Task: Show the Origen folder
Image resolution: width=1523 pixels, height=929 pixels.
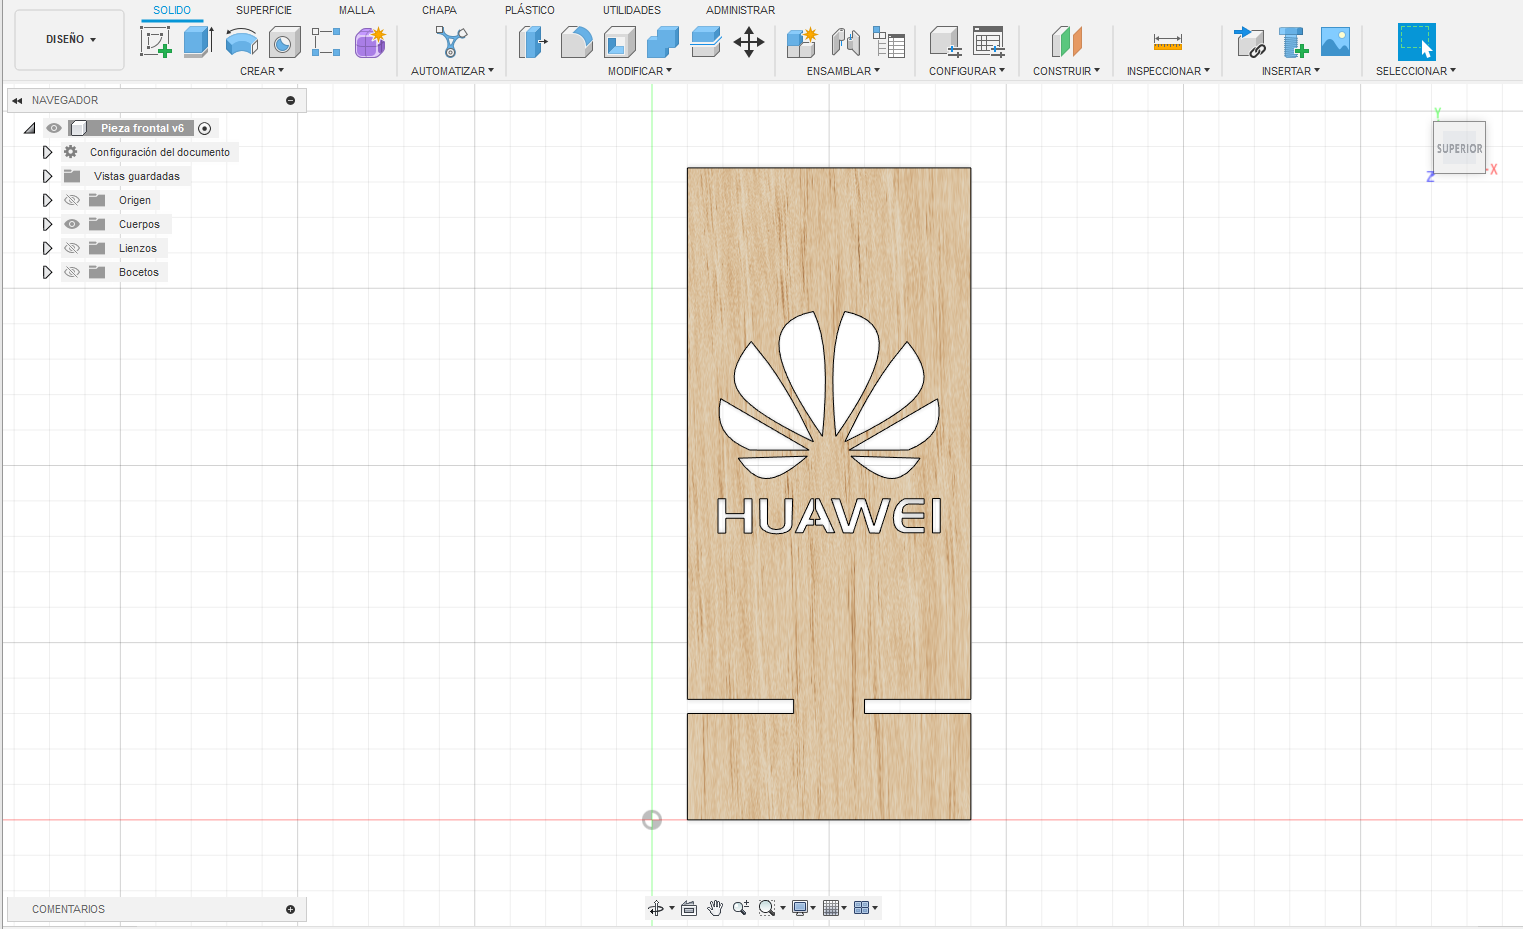Action: pos(72,200)
